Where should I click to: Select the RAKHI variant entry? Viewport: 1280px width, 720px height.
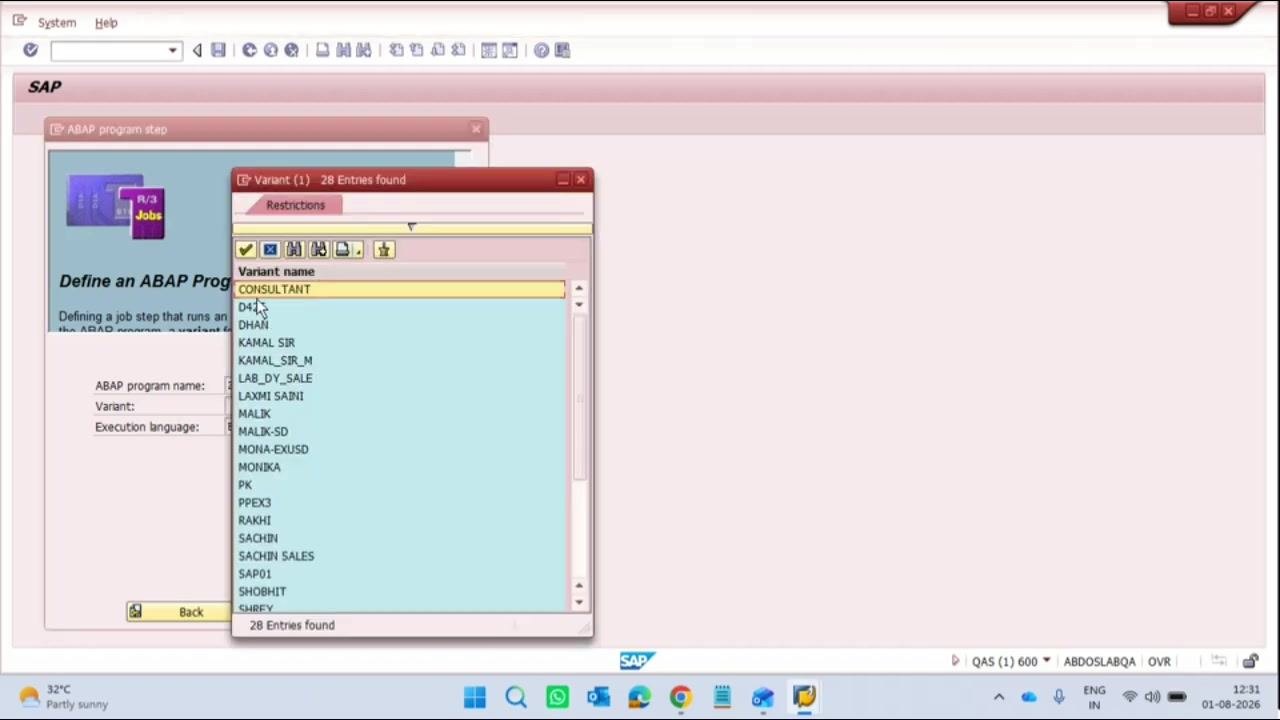pyautogui.click(x=401, y=521)
